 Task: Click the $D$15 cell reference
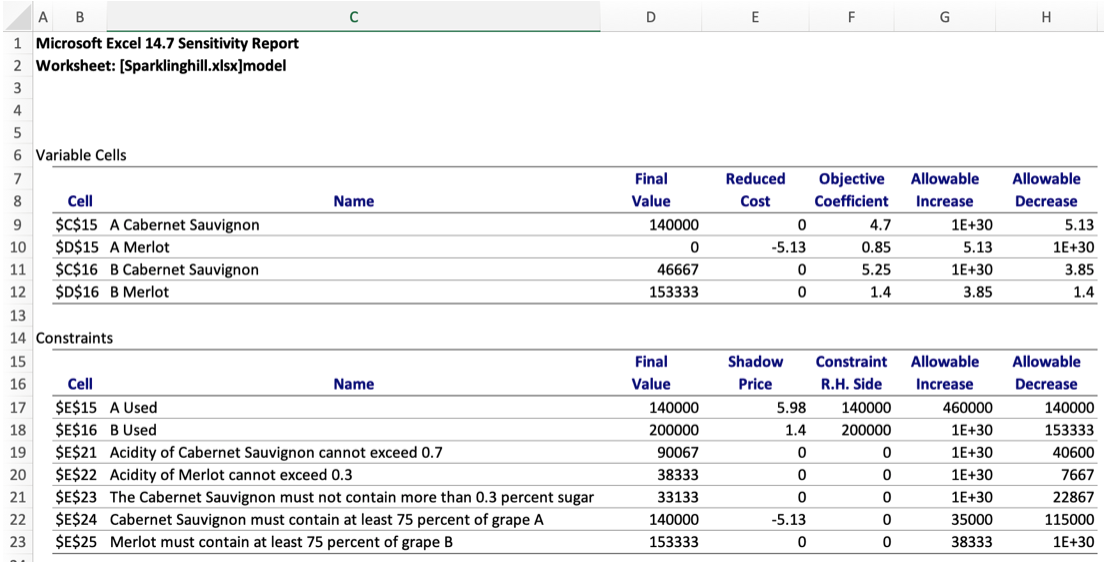click(76, 247)
